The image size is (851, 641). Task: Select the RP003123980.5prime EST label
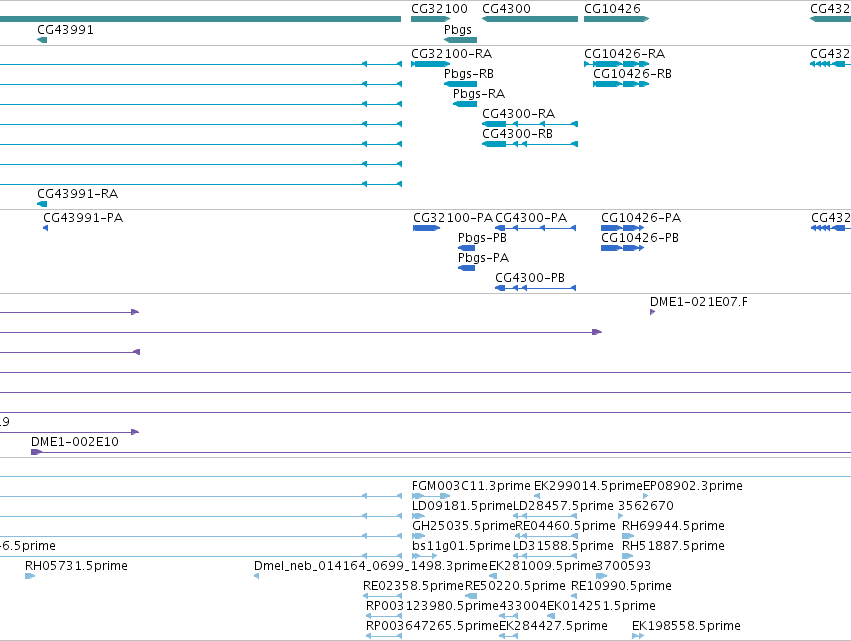point(433,607)
